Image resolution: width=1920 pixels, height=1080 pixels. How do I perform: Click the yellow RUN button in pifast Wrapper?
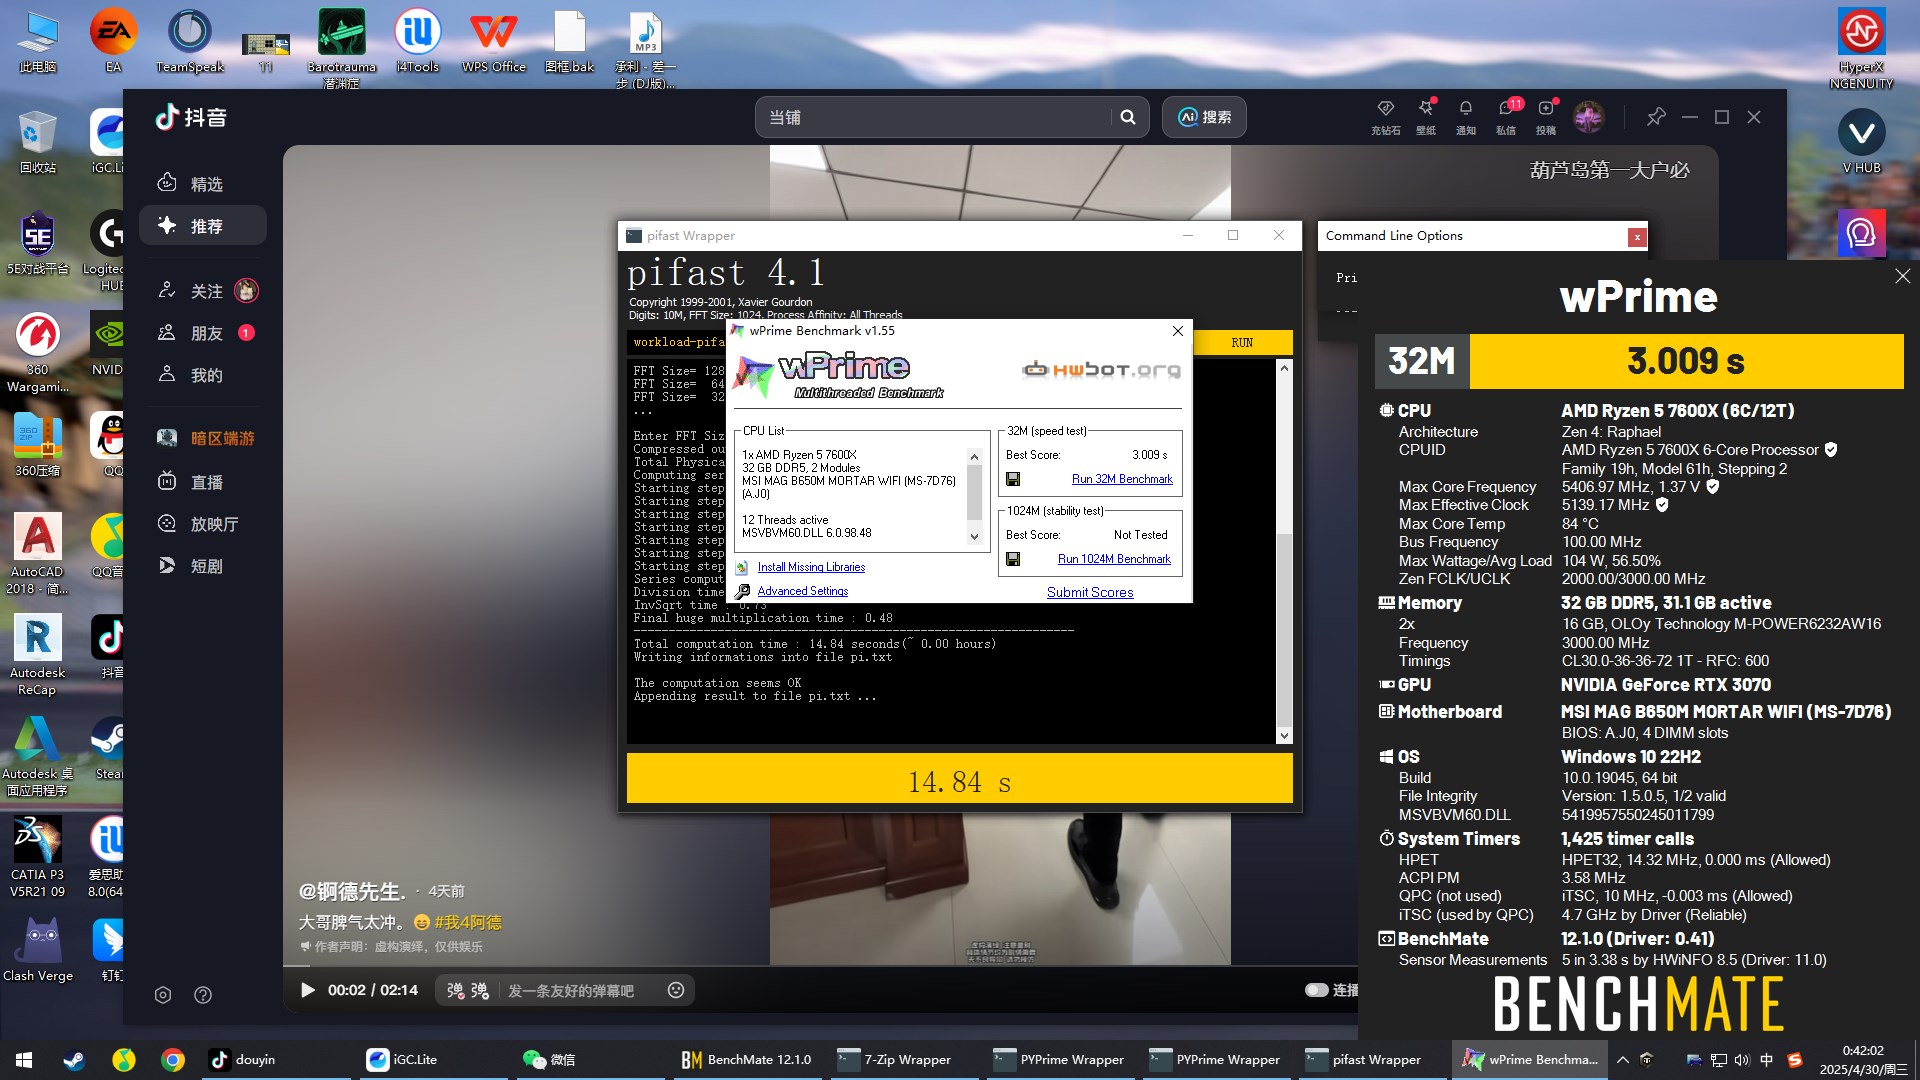coord(1242,342)
